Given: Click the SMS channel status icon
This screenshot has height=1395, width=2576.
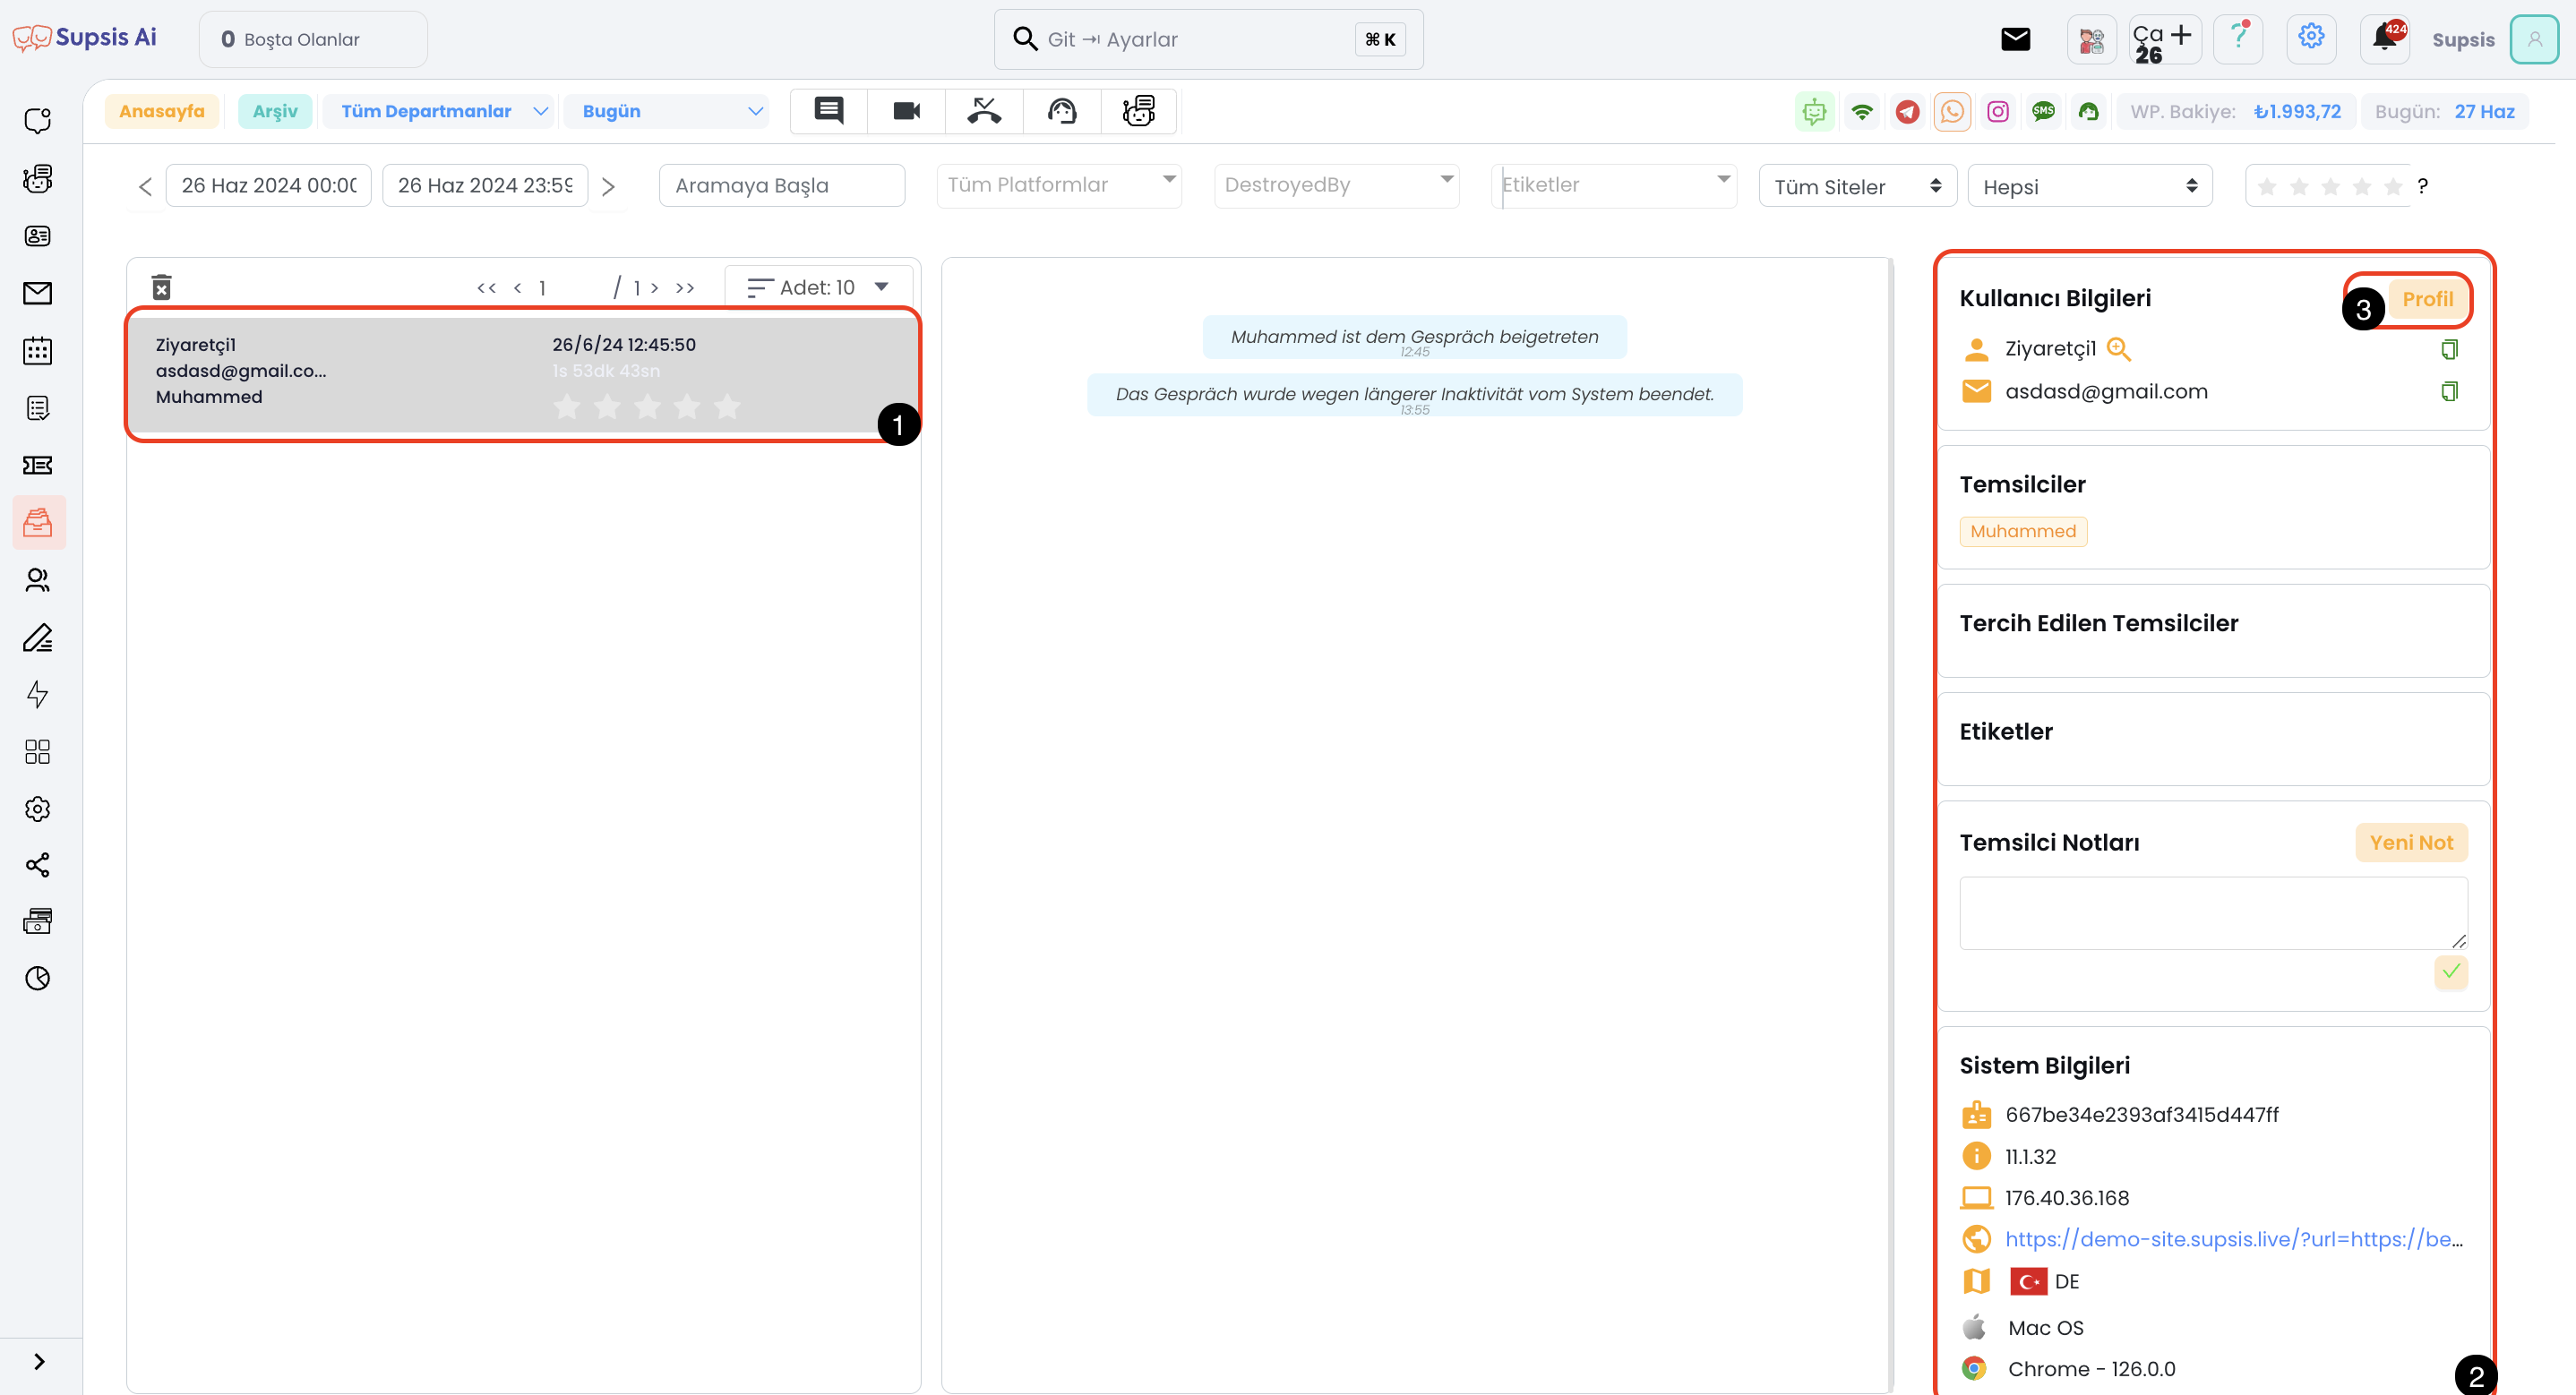Looking at the screenshot, I should [2044, 111].
